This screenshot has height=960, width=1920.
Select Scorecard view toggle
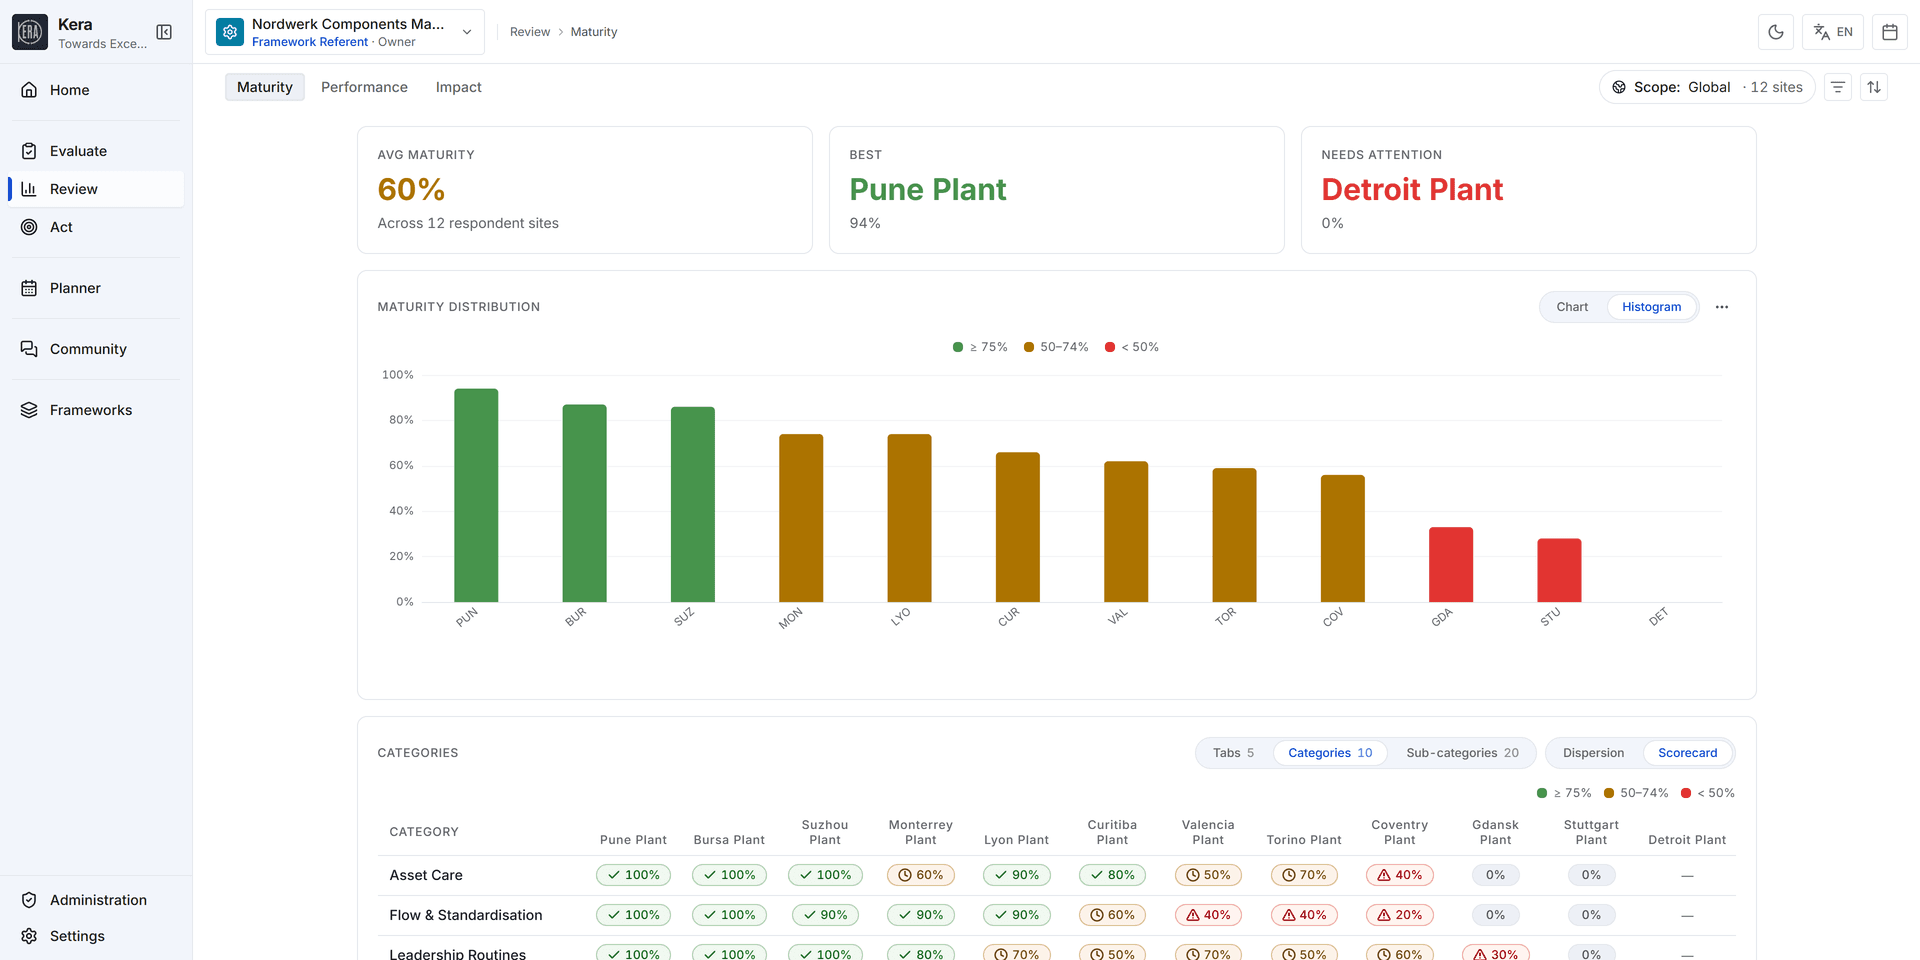coord(1688,753)
